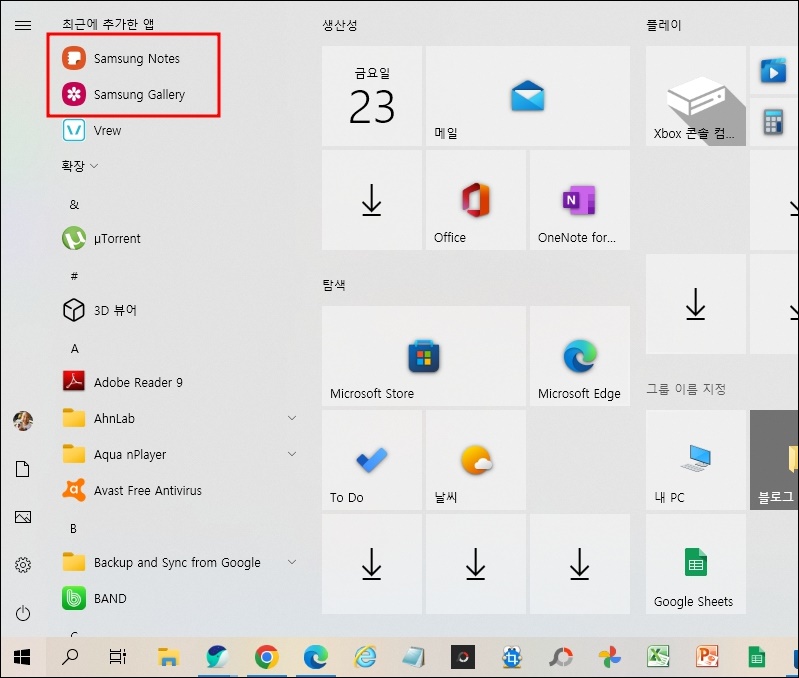This screenshot has width=799, height=678.
Task: Open the calendar tile showing 금요일 23
Action: click(372, 96)
